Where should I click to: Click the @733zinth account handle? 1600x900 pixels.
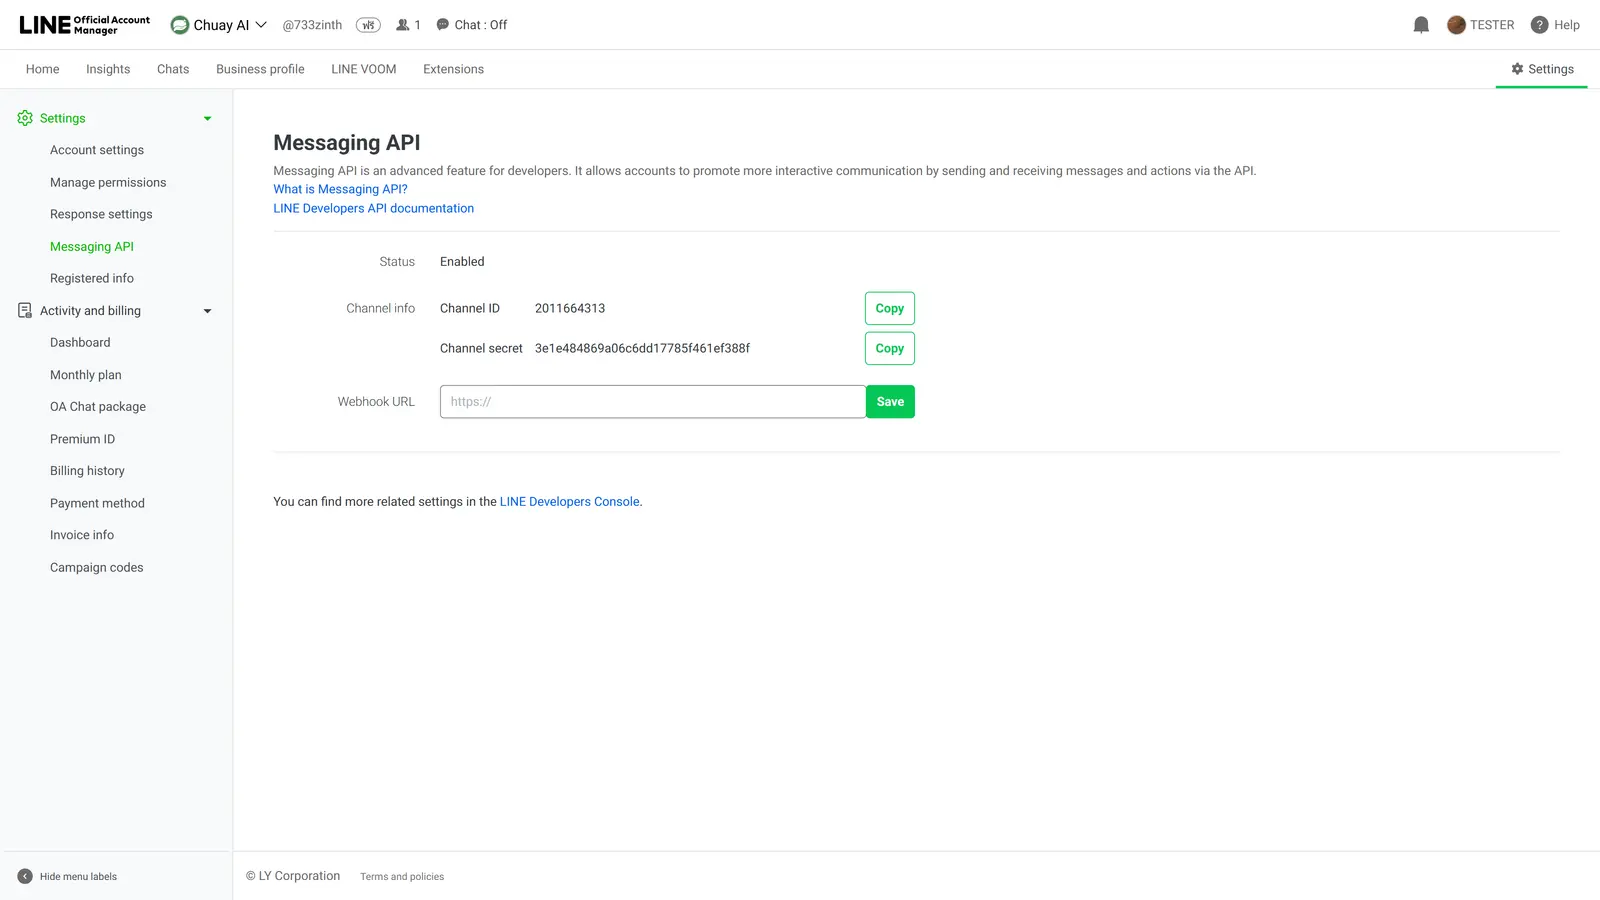pos(312,25)
